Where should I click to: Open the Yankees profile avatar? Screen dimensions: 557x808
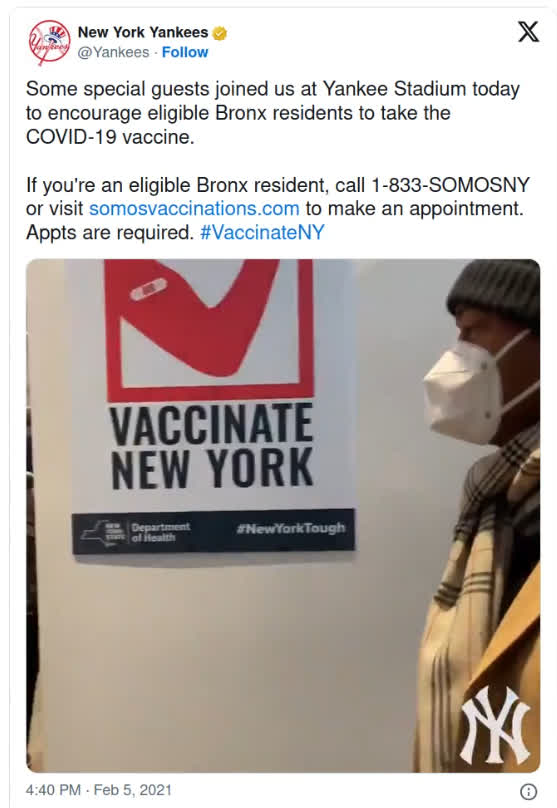(48, 42)
